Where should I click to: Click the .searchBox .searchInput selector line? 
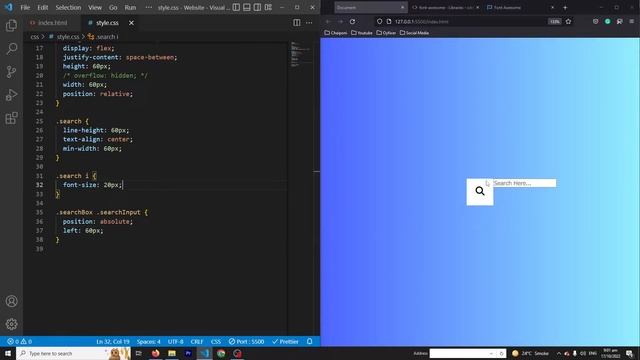point(102,212)
